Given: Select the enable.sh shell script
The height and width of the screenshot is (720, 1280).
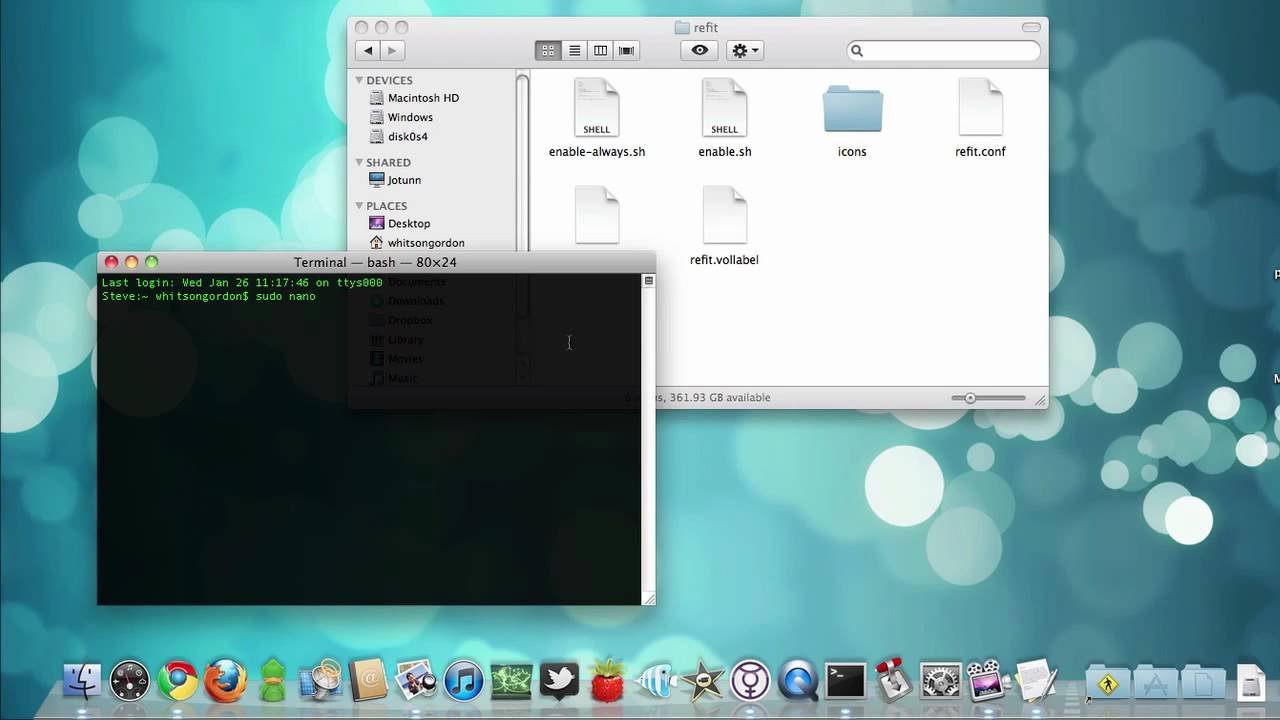Looking at the screenshot, I should click(x=725, y=119).
